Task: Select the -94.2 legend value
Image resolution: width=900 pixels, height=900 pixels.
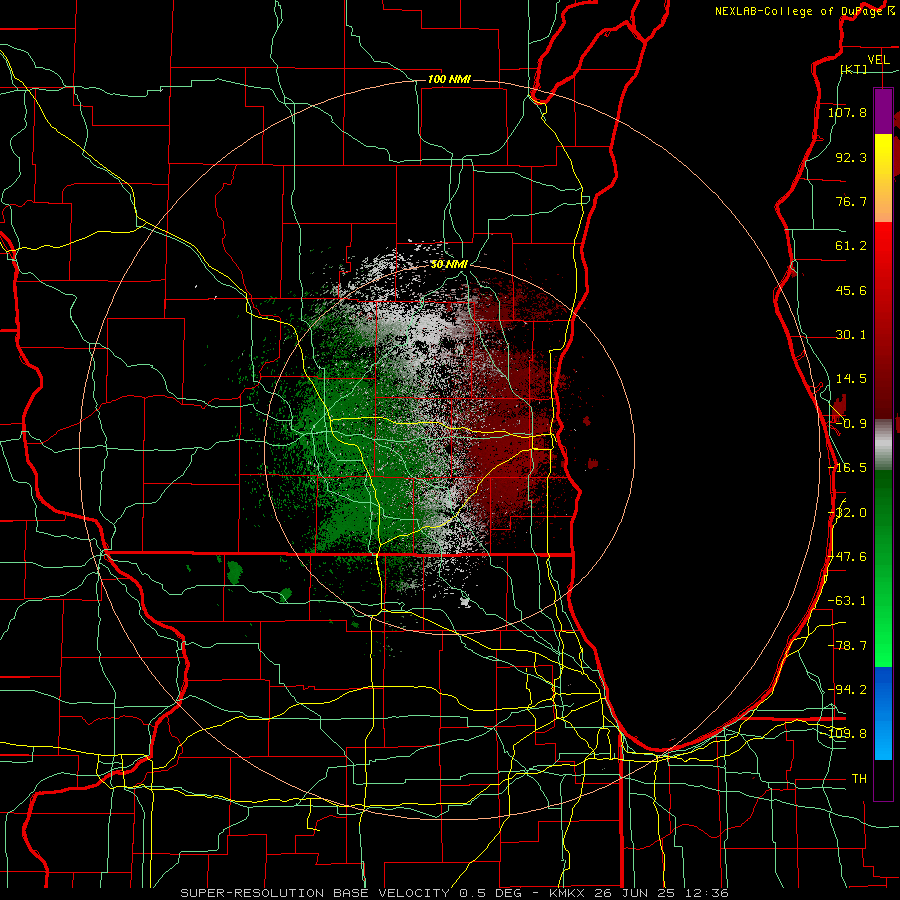Action: (847, 689)
